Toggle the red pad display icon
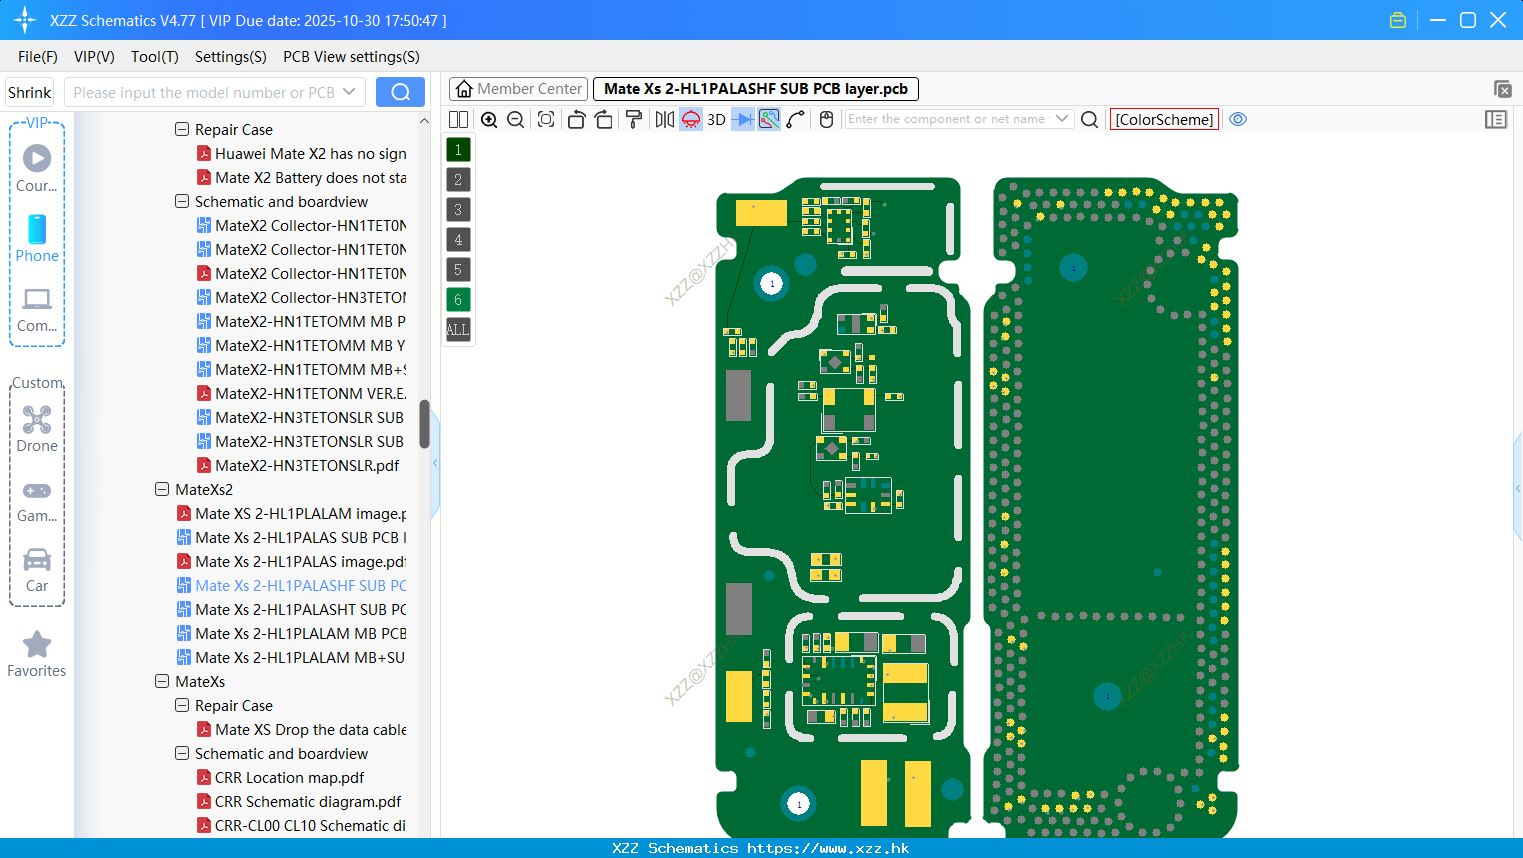 691,119
